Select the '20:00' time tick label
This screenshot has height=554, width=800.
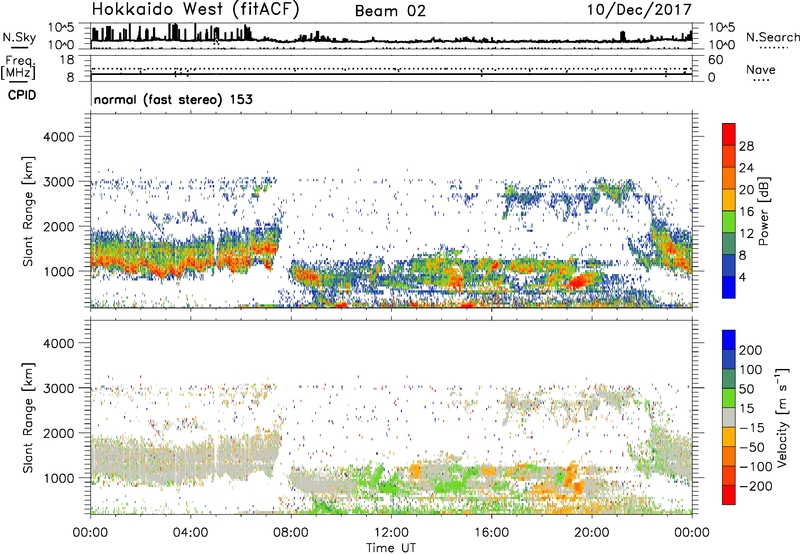[591, 533]
